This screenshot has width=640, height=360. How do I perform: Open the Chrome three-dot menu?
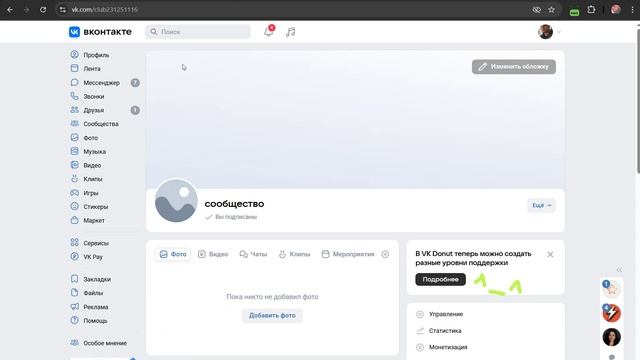[x=632, y=10]
